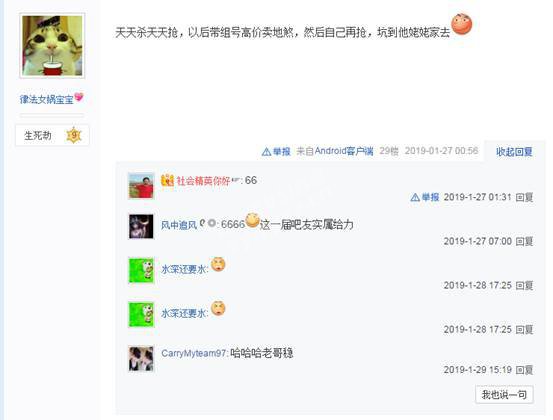This screenshot has width=553, height=420.
Task: Open 社会精英你好 profile link
Action: click(203, 181)
